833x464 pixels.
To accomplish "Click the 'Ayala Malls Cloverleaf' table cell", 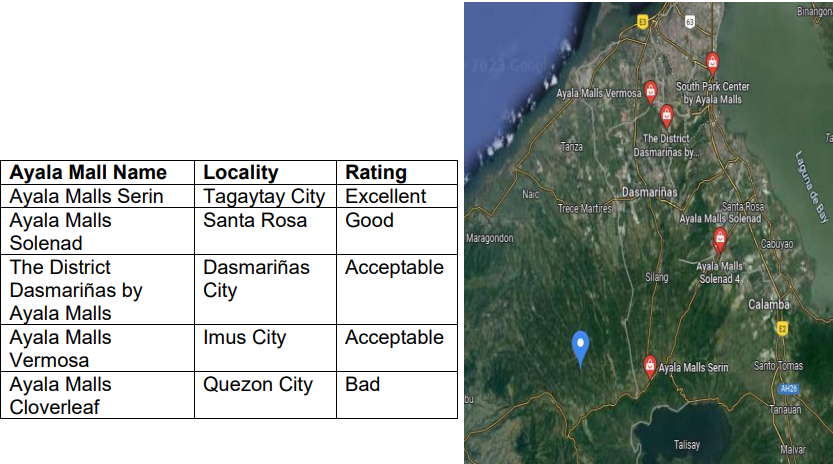I will click(x=98, y=395).
